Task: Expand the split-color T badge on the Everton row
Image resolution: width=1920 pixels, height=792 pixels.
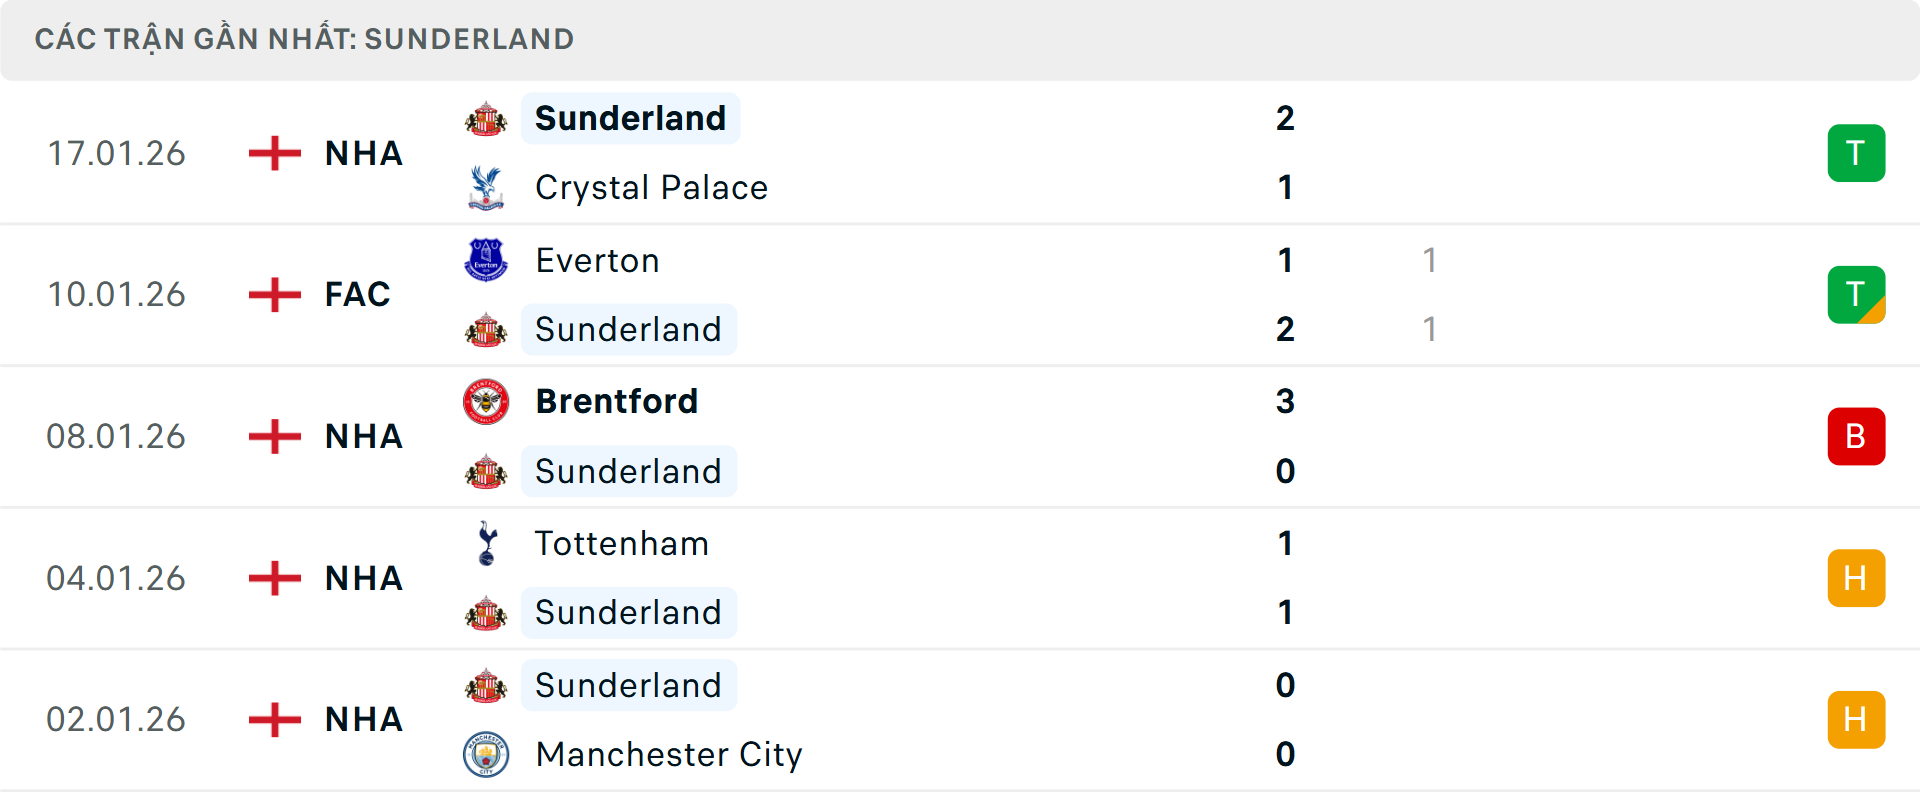Action: [1856, 294]
